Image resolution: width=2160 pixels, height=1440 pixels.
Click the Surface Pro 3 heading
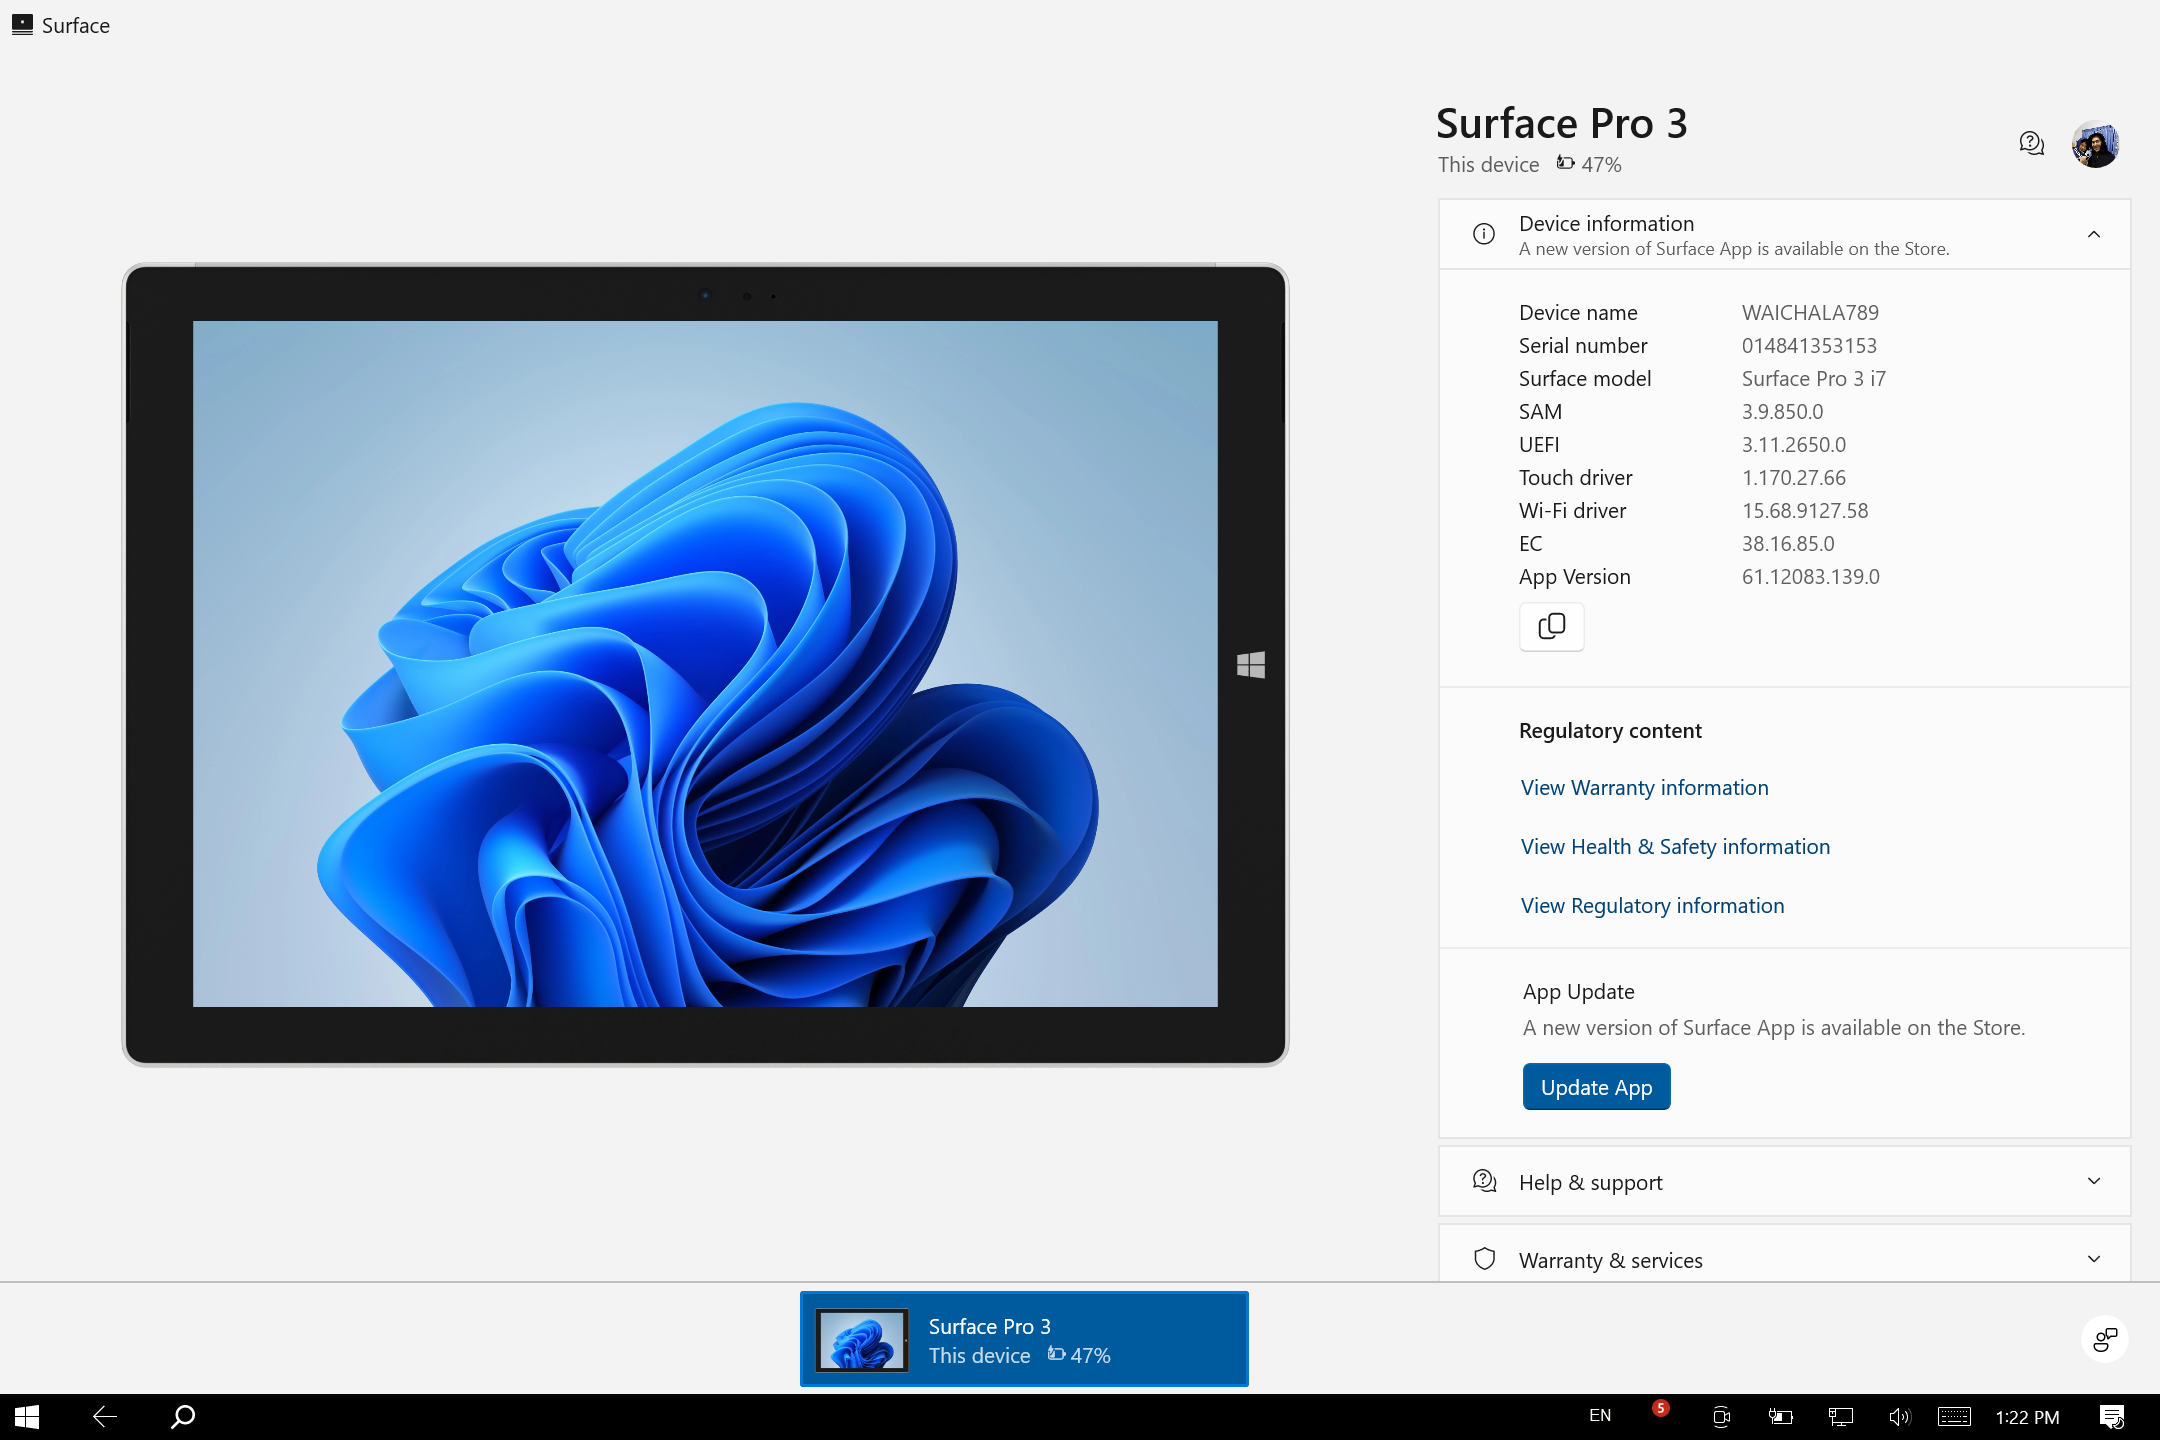tap(1562, 124)
